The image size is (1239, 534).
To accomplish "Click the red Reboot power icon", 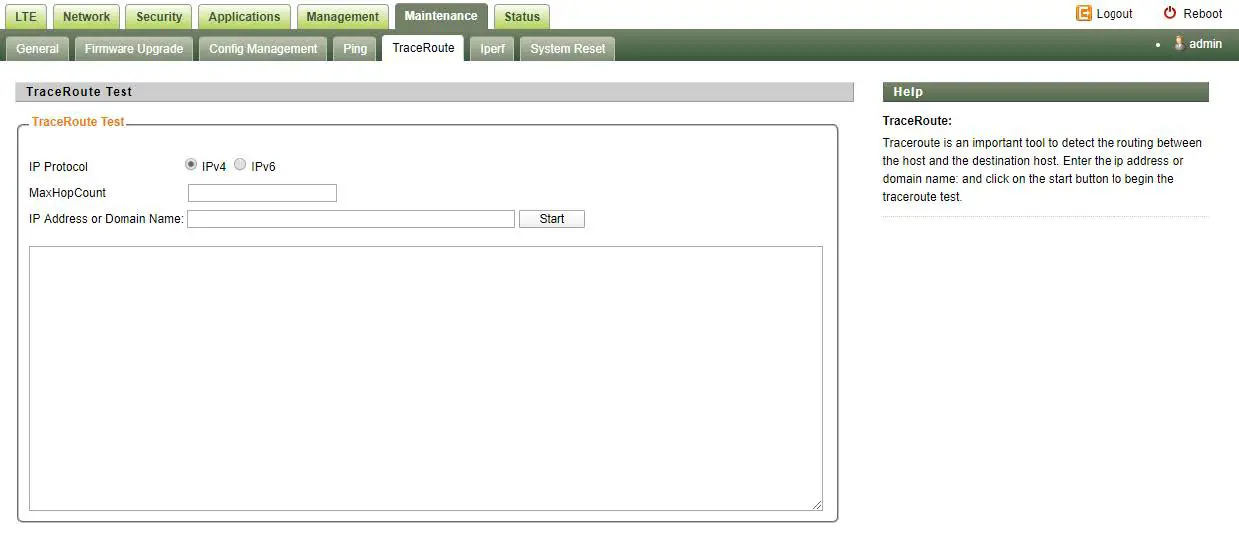I will pos(1170,13).
